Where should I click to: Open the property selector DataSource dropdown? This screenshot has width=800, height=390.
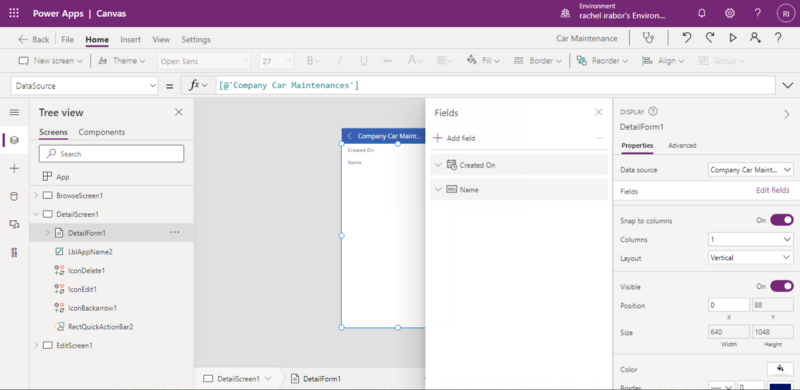tap(84, 86)
